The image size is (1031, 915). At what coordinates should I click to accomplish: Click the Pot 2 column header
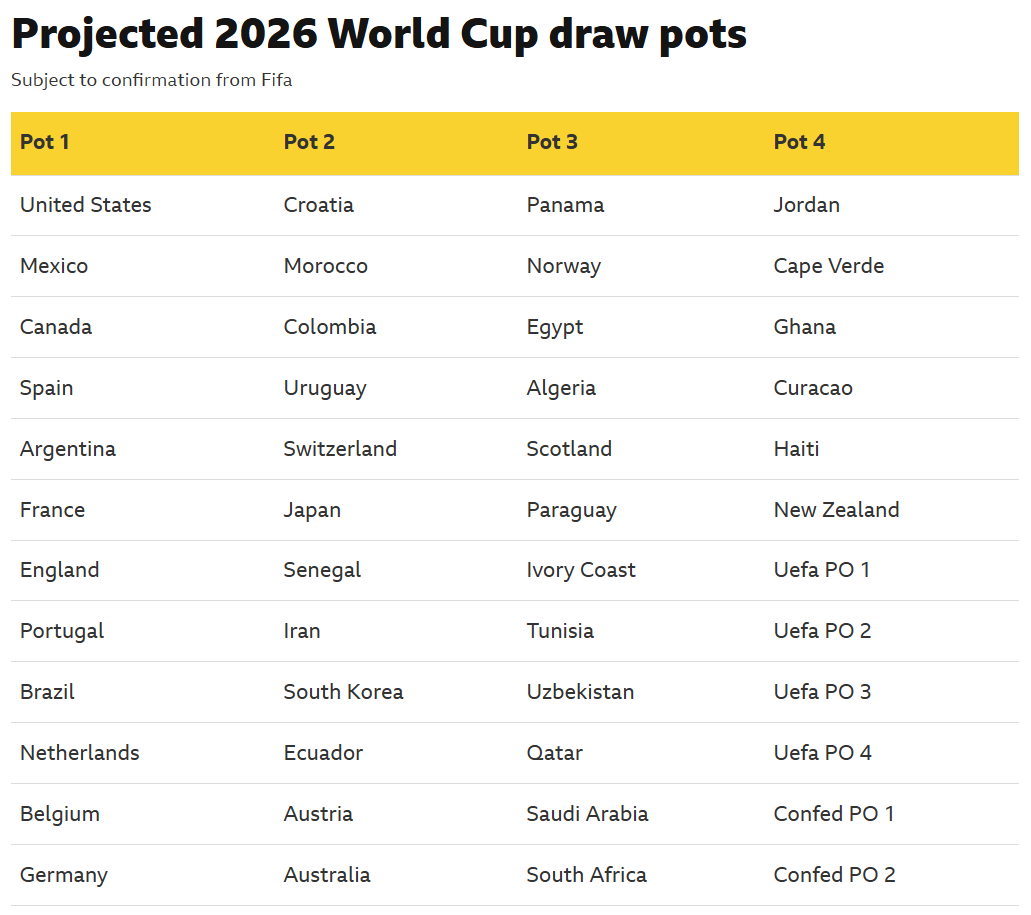tap(309, 142)
